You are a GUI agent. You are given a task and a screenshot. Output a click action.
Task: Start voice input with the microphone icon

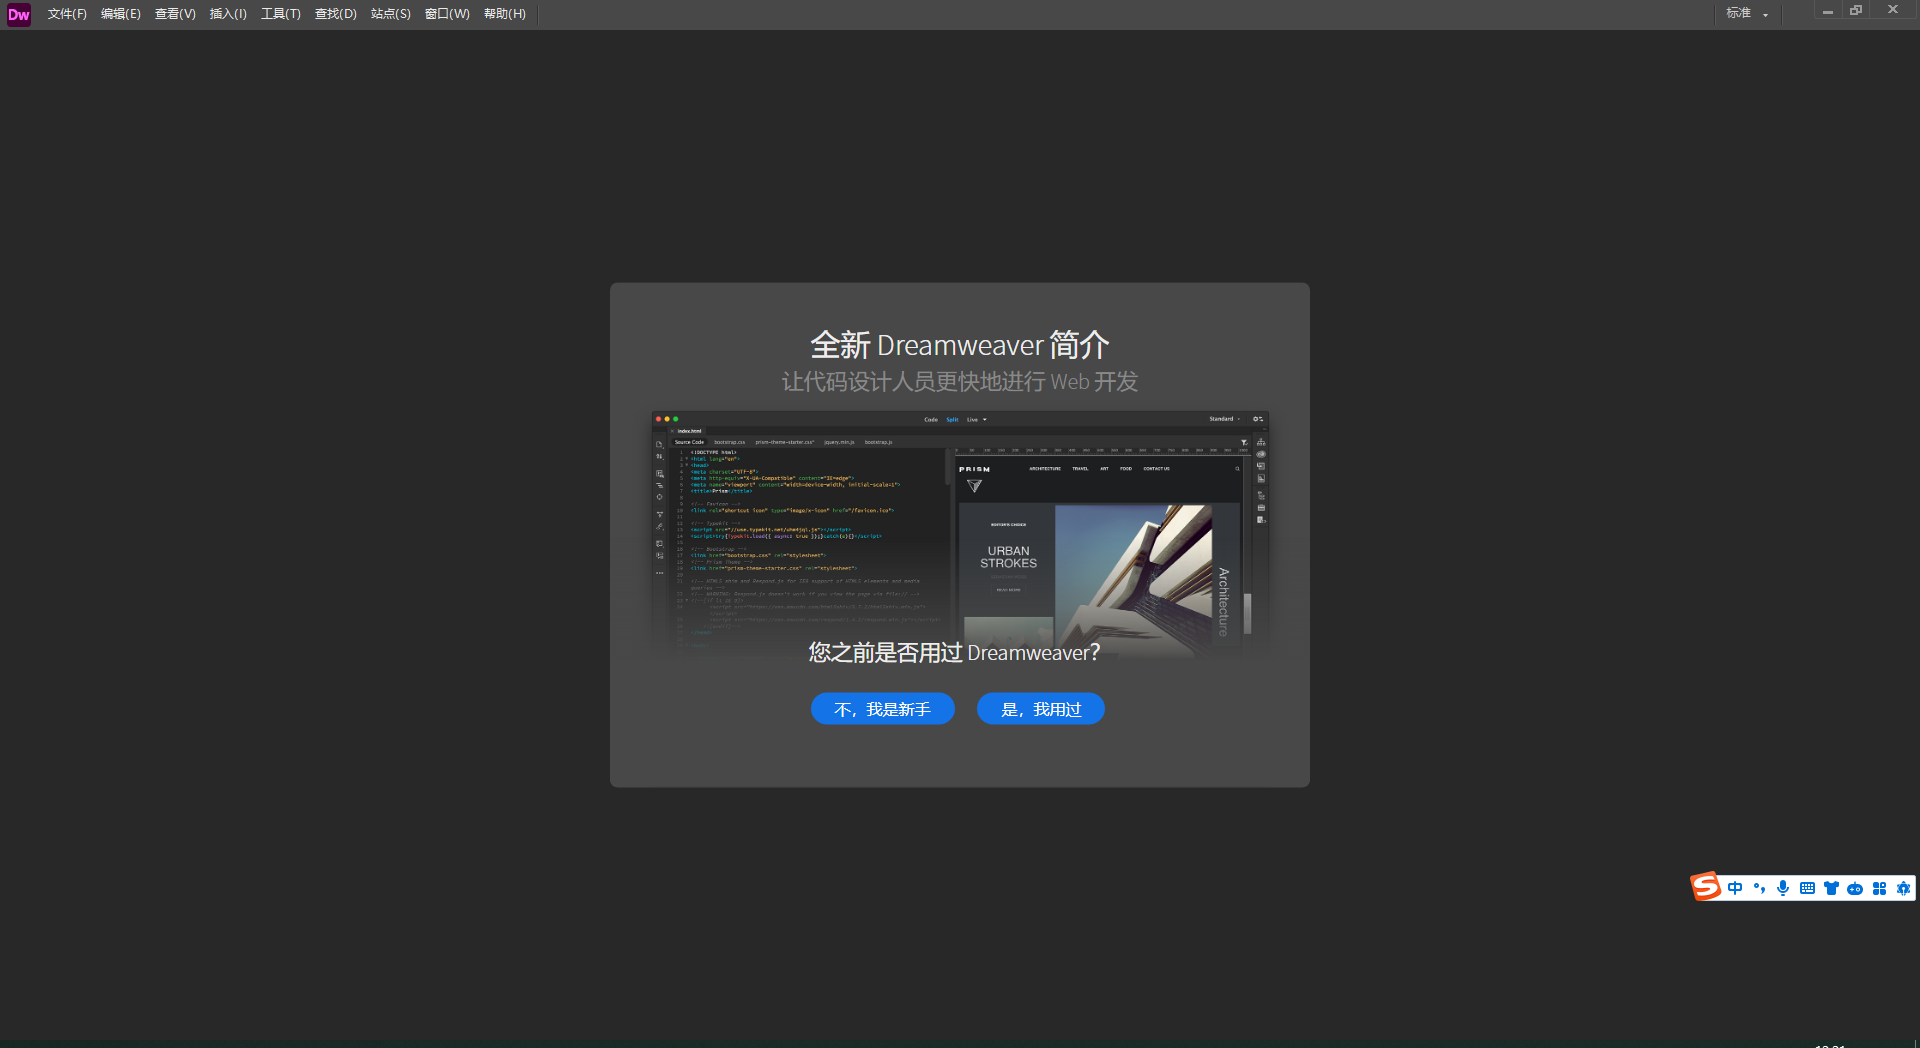coord(1783,888)
